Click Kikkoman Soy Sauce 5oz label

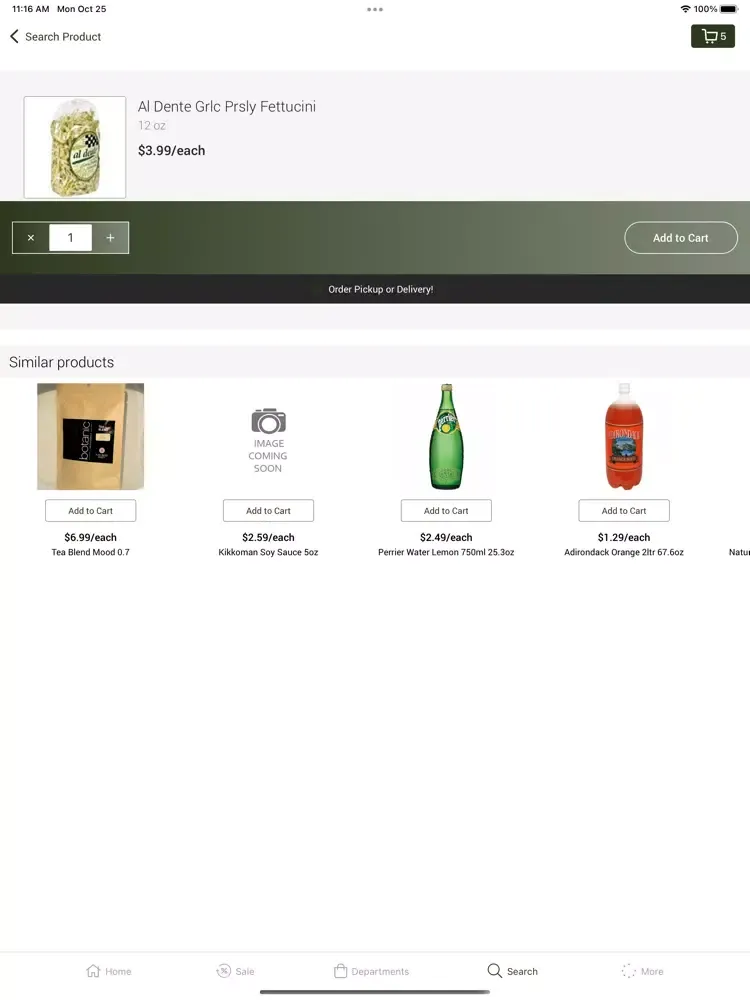click(268, 552)
